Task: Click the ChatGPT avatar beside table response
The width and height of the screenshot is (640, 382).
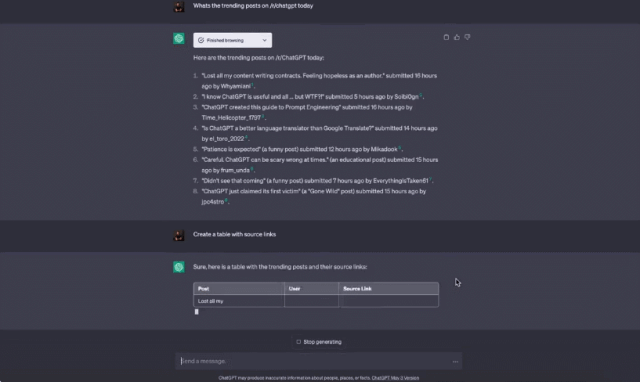Action: point(179,267)
